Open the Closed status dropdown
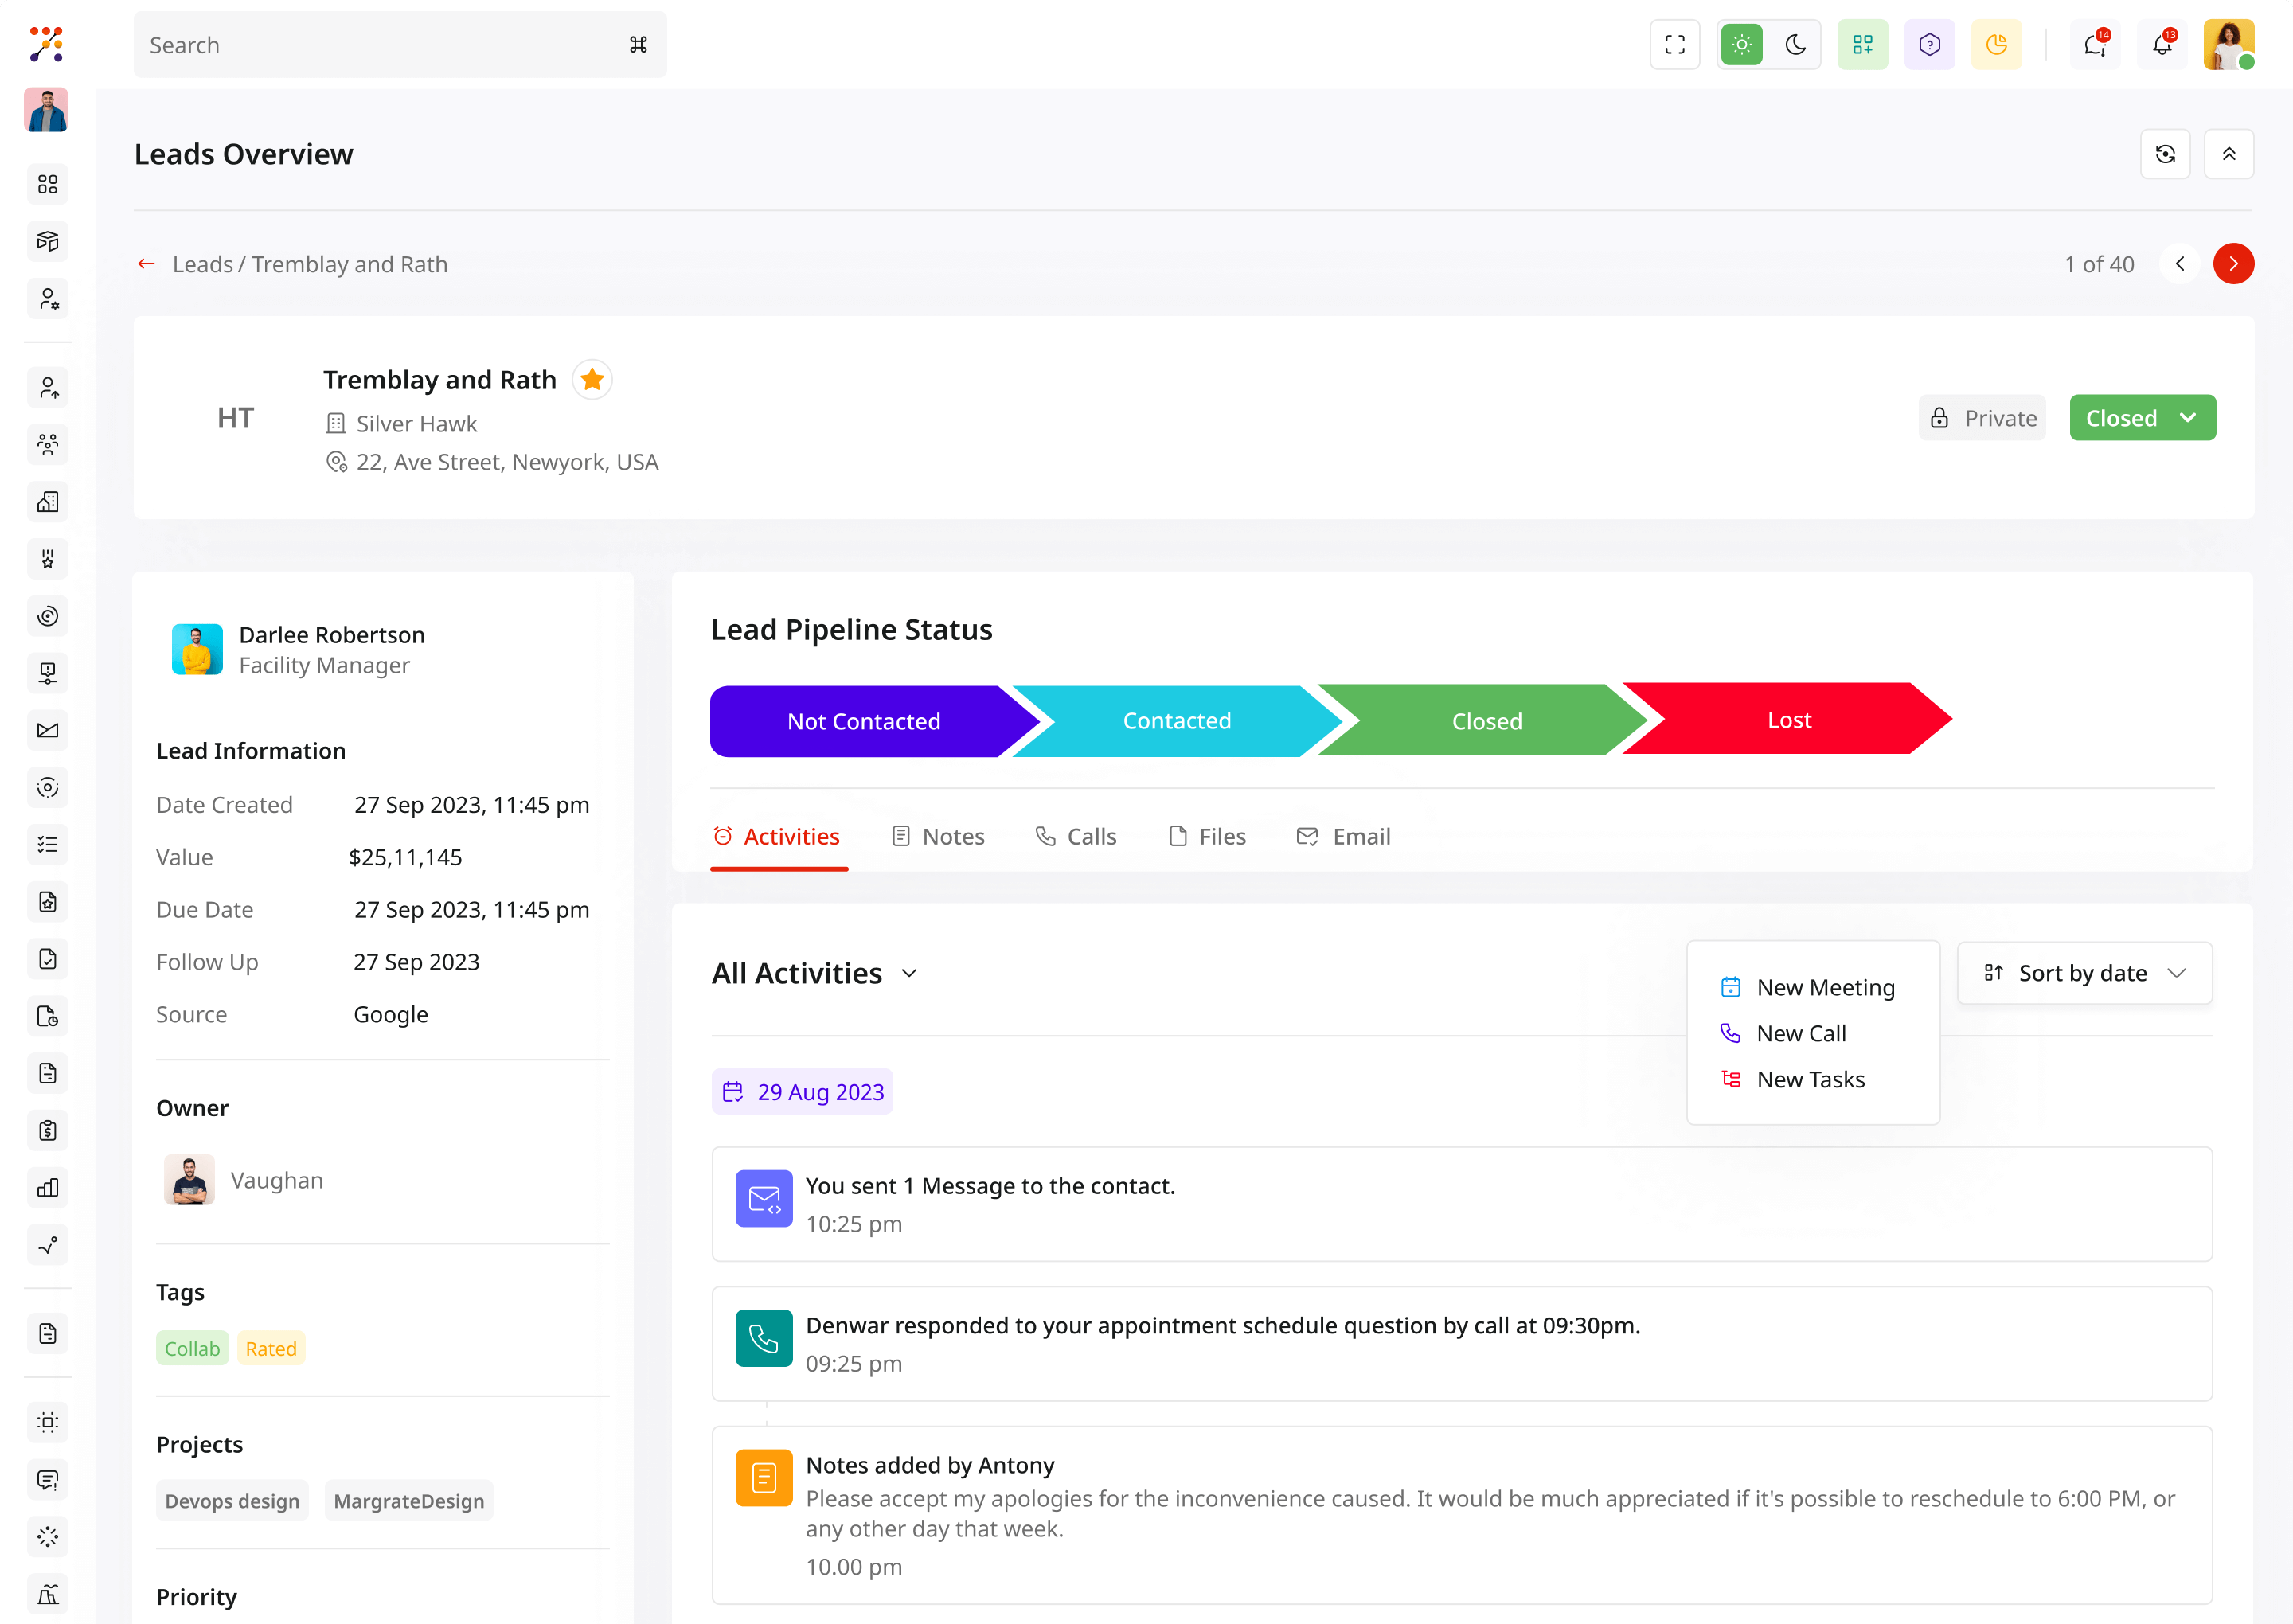 coord(2142,418)
